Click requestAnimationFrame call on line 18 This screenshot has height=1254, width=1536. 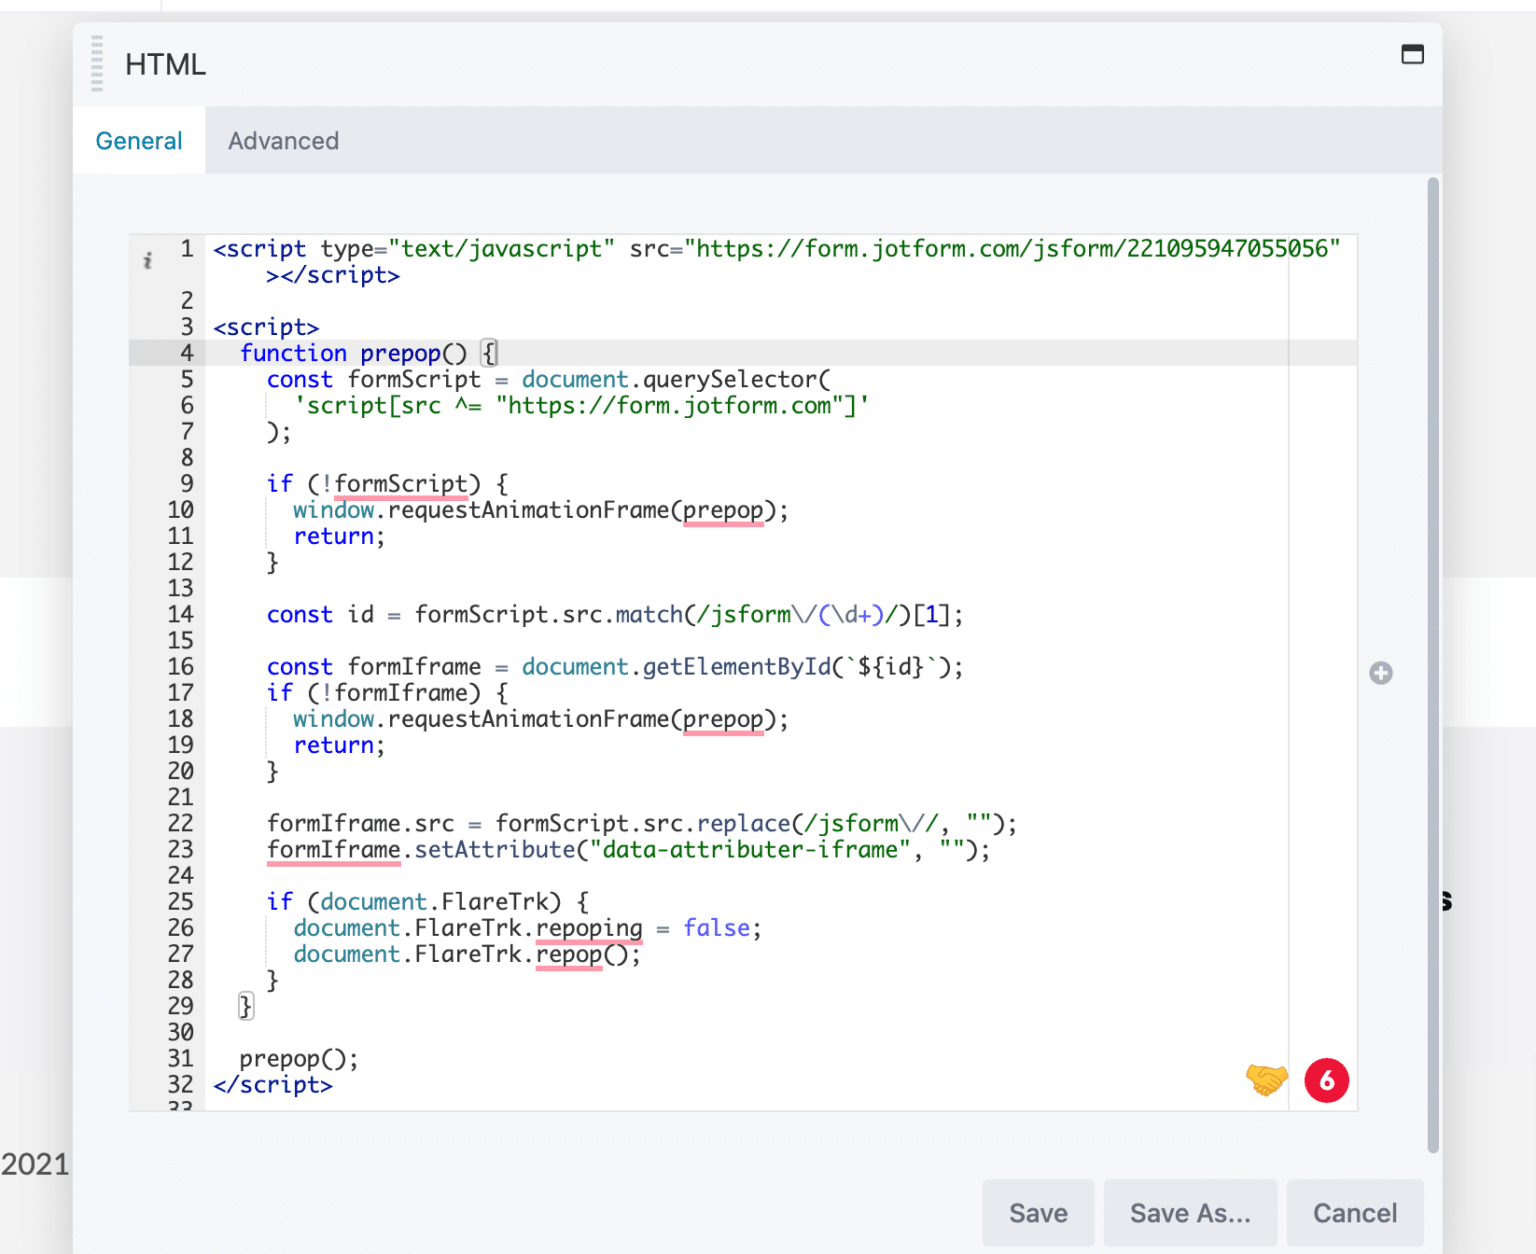point(540,719)
